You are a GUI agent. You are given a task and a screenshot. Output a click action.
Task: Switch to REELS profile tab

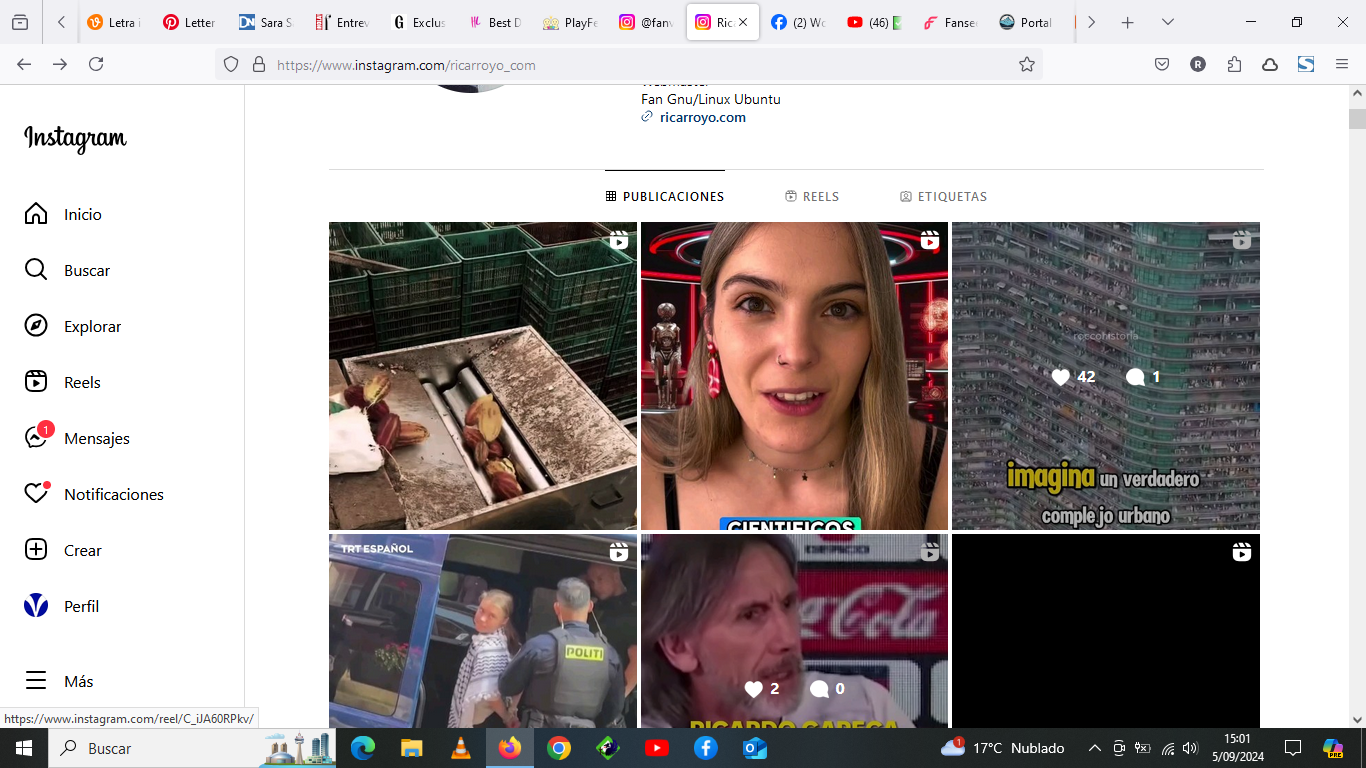coord(812,197)
